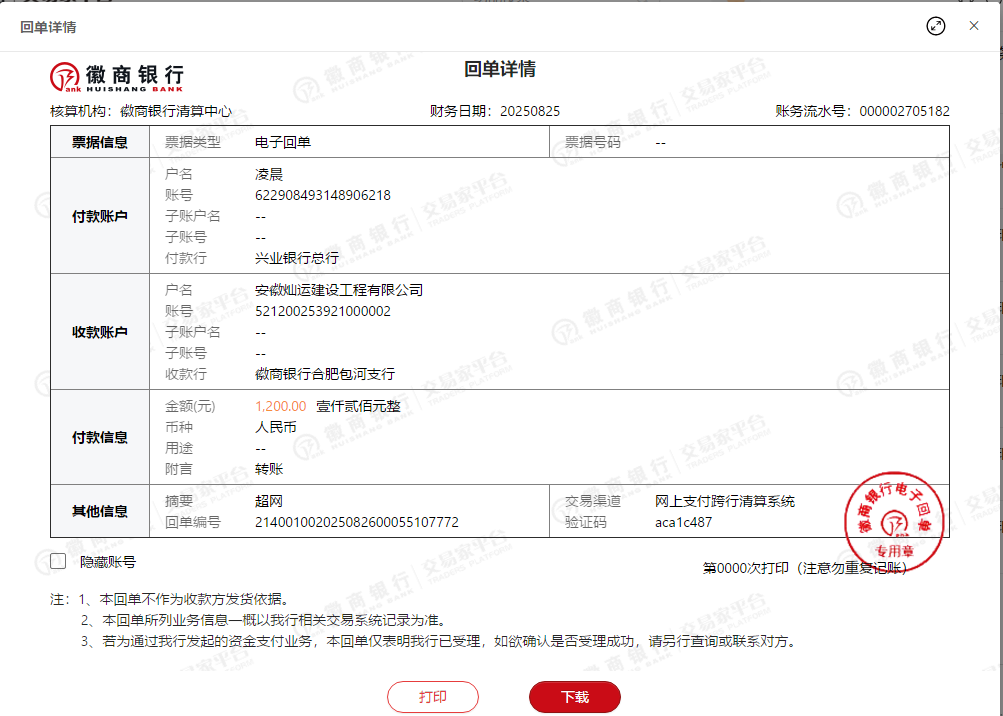
Task: Select receipt number 21400100202508260055107772
Action: click(357, 522)
